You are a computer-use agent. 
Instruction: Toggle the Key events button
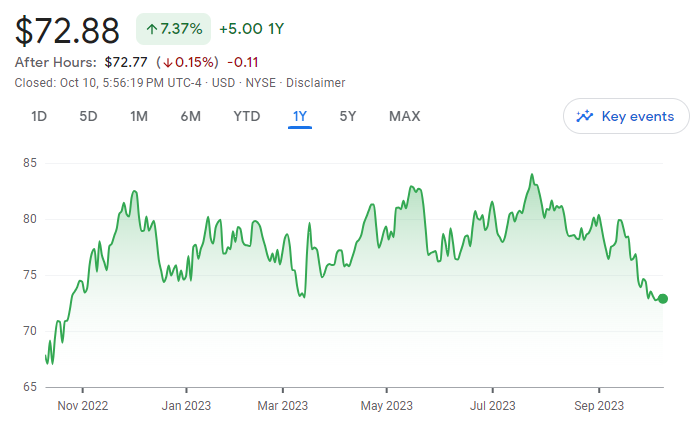pyautogui.click(x=626, y=116)
